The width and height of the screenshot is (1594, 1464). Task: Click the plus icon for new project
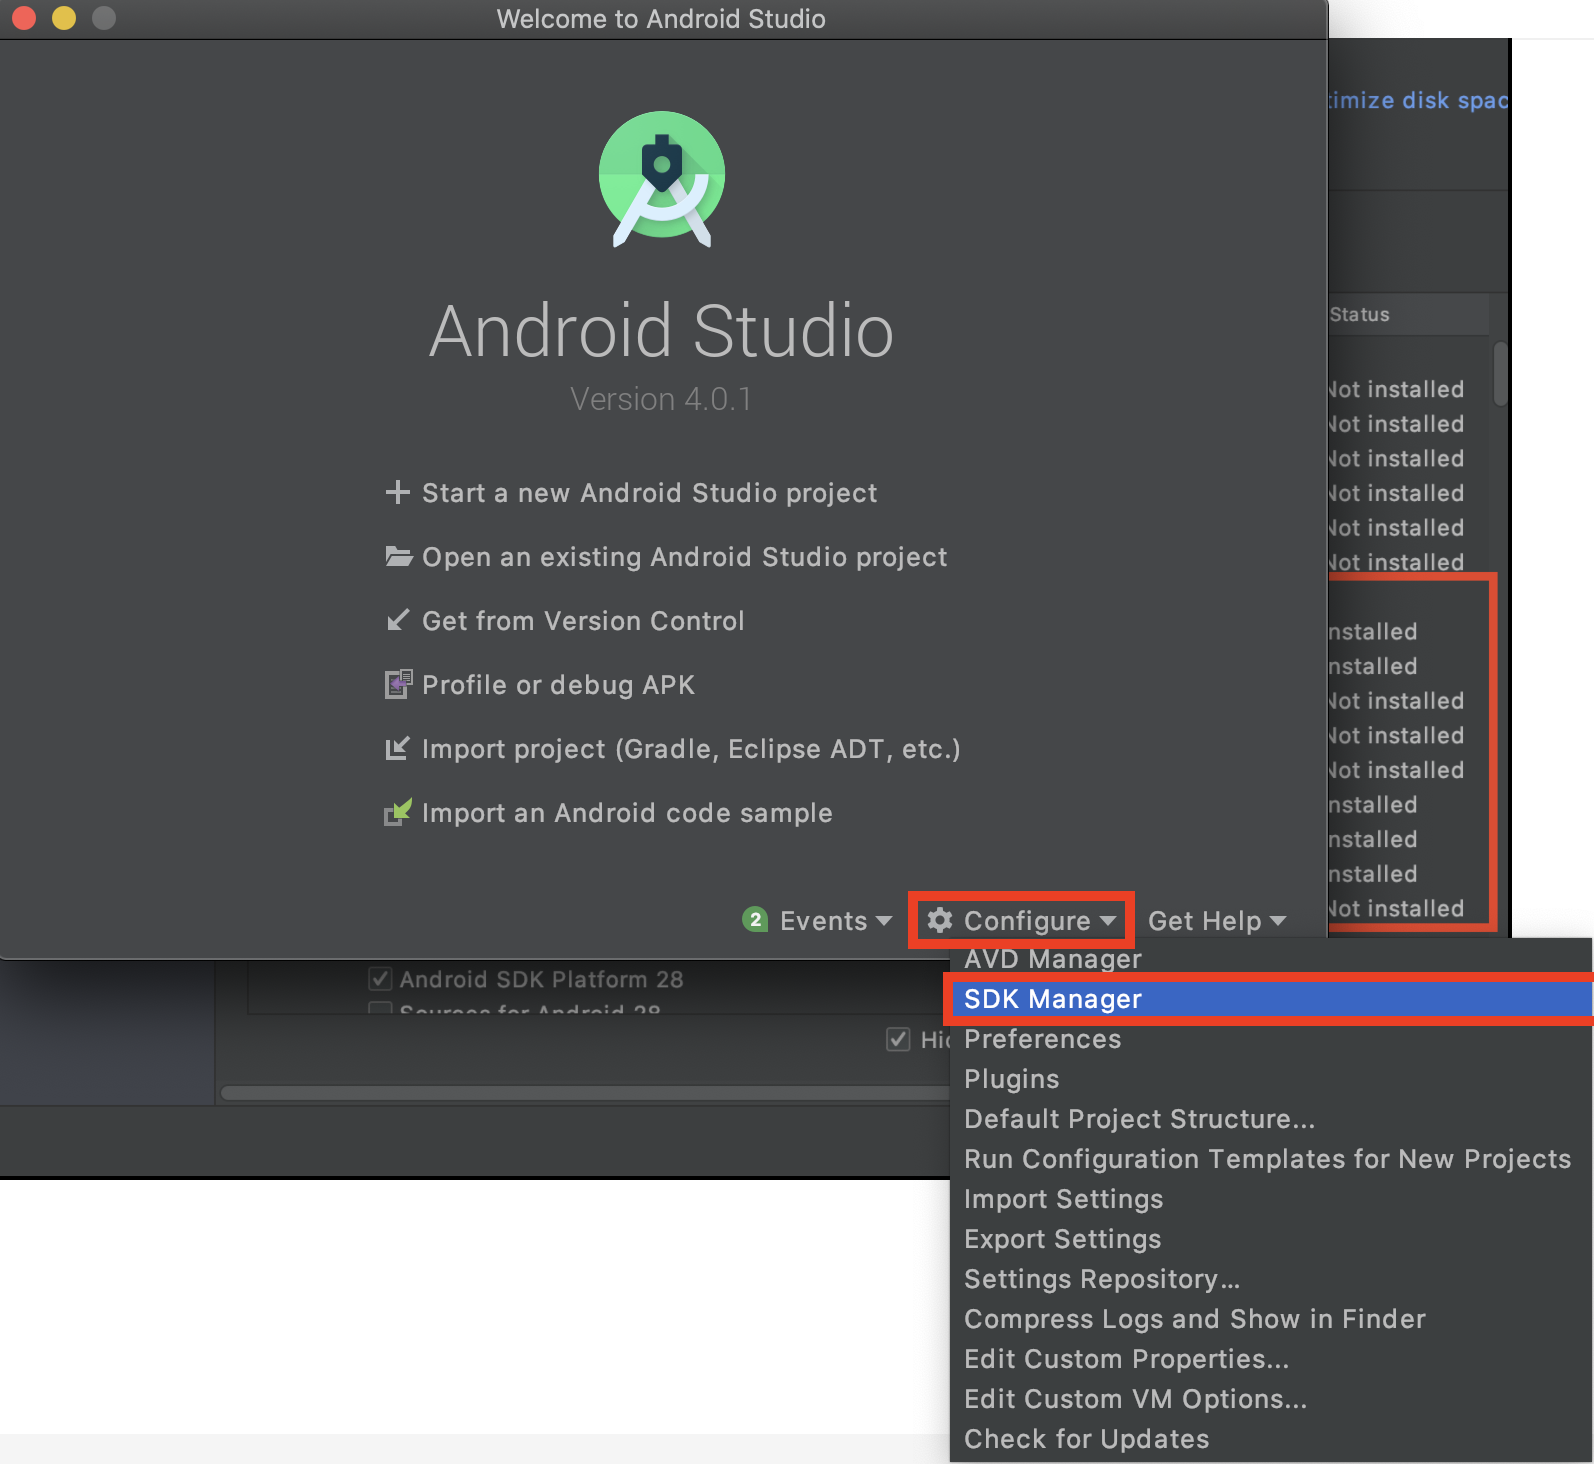[x=398, y=493]
